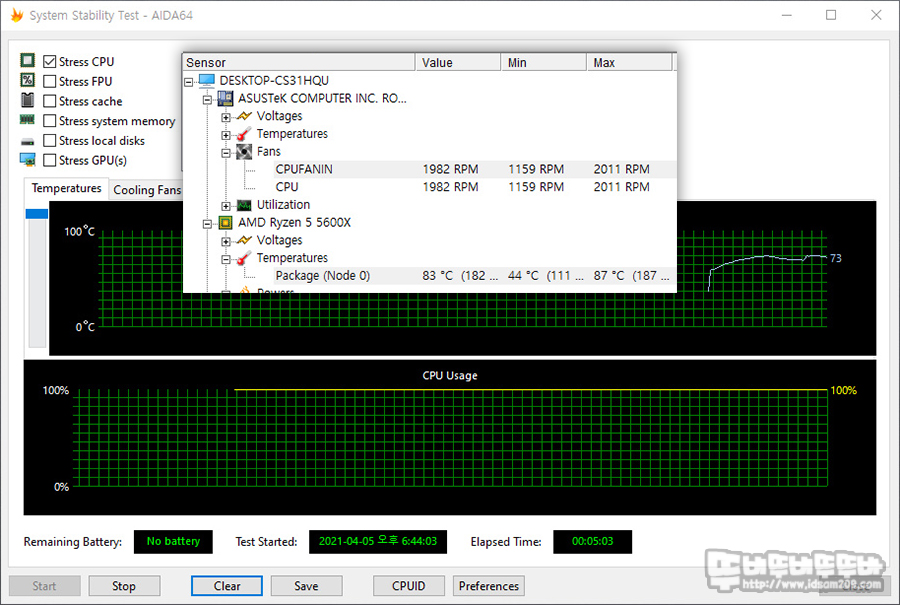The image size is (900, 605).
Task: Collapse the AMD Ryzen 5 5600X node
Action: point(207,224)
